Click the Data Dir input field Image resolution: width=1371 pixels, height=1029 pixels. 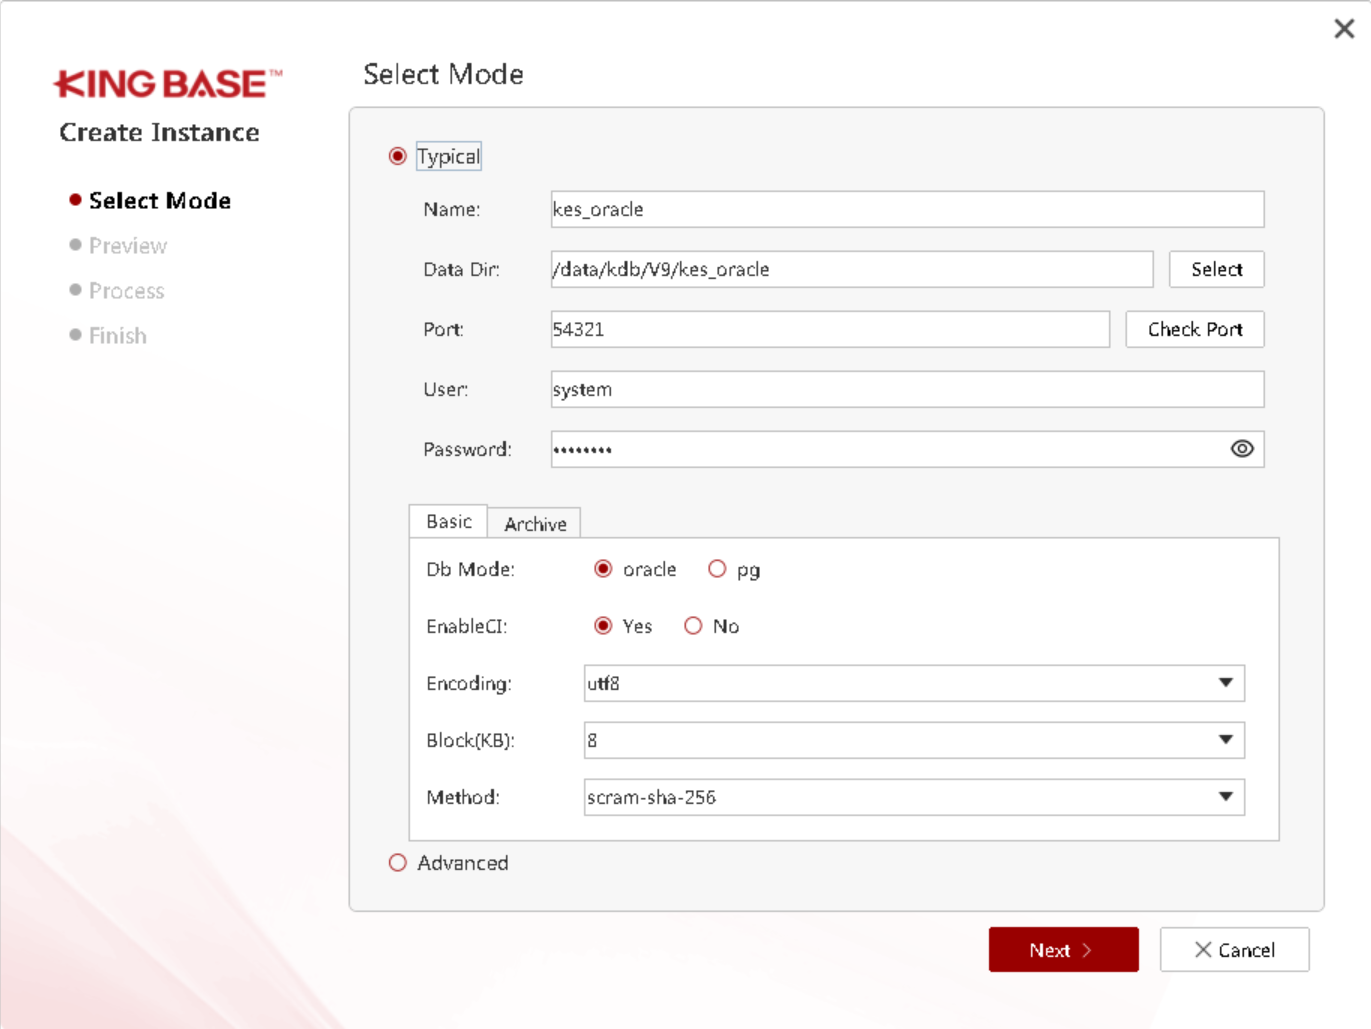[852, 269]
